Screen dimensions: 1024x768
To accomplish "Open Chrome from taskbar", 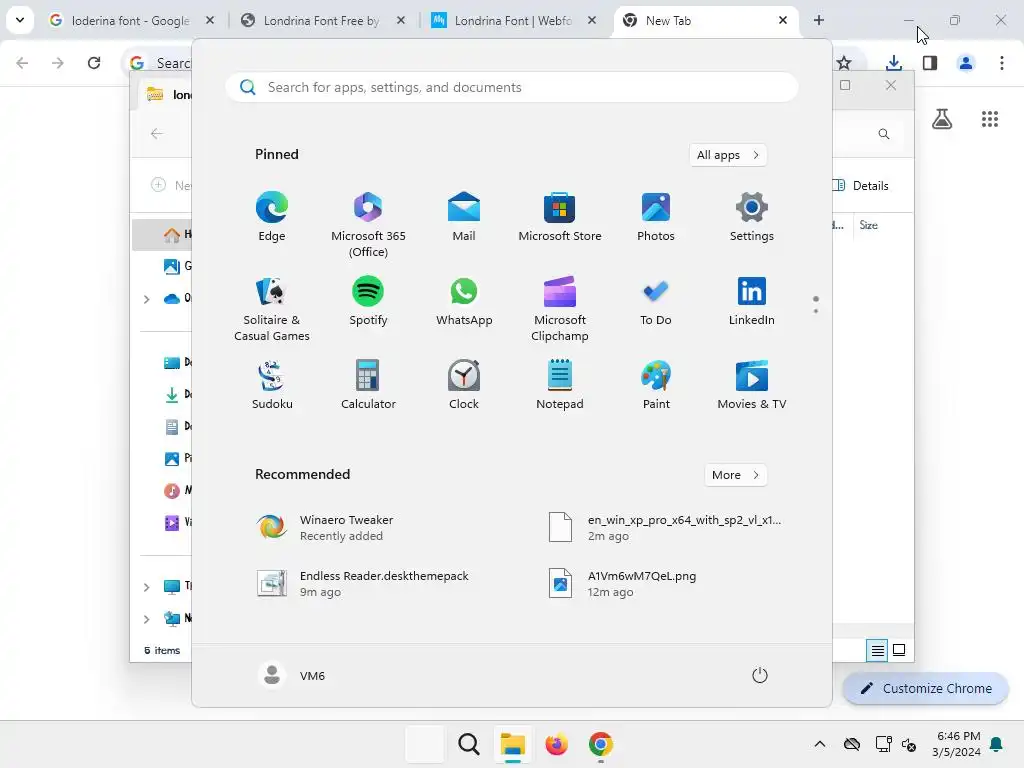I will pyautogui.click(x=601, y=744).
